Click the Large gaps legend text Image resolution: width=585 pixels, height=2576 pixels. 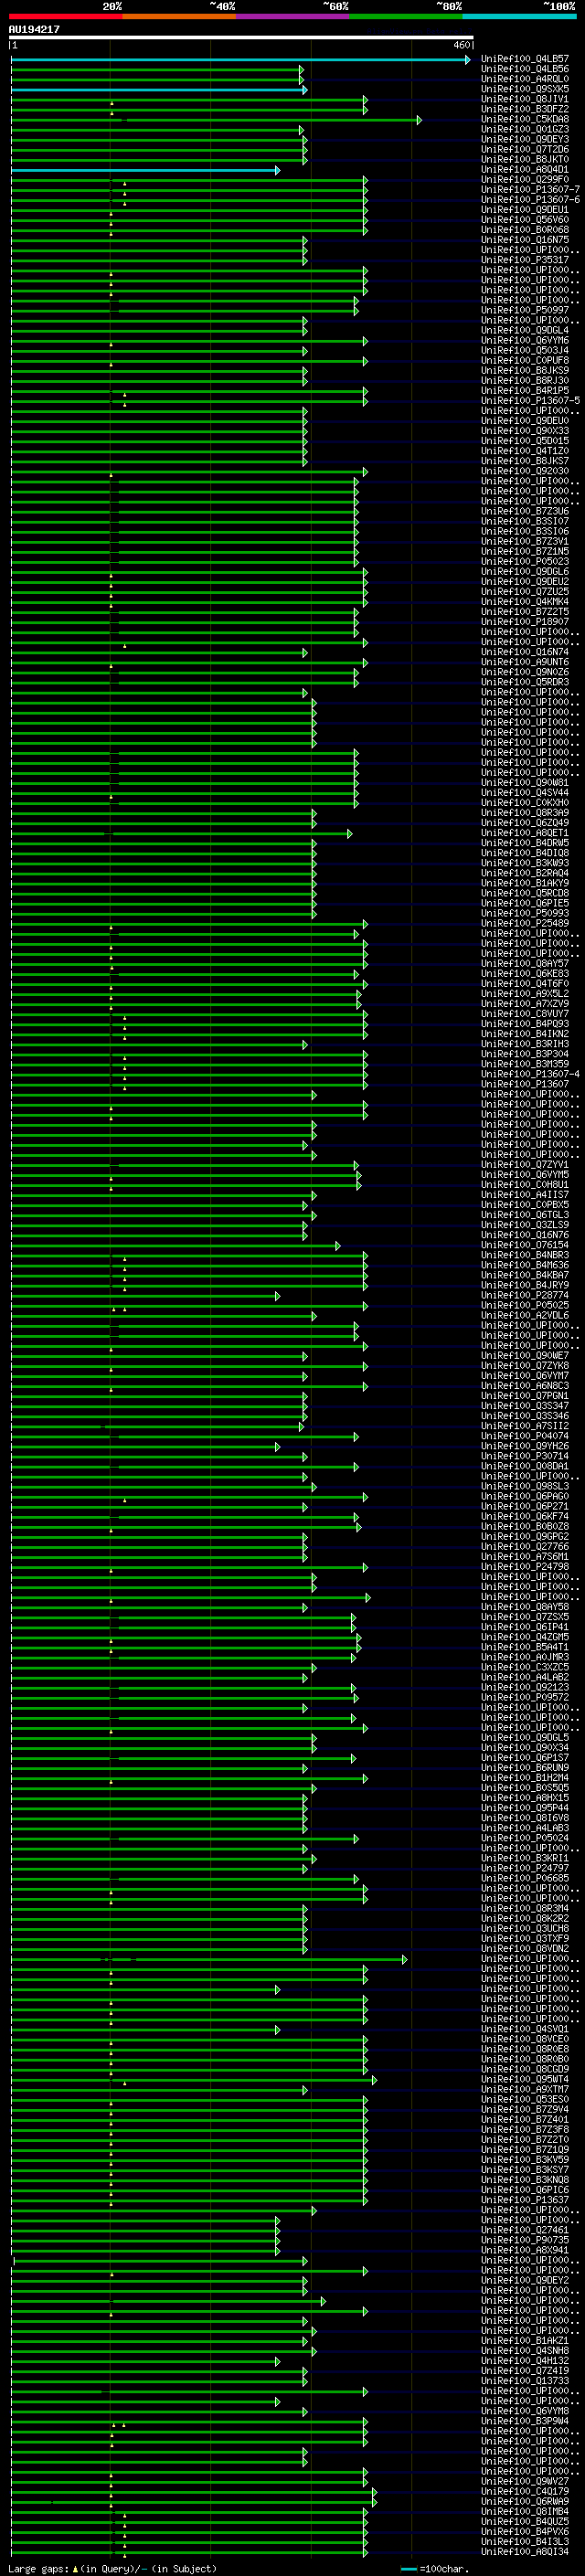click(x=112, y=2568)
